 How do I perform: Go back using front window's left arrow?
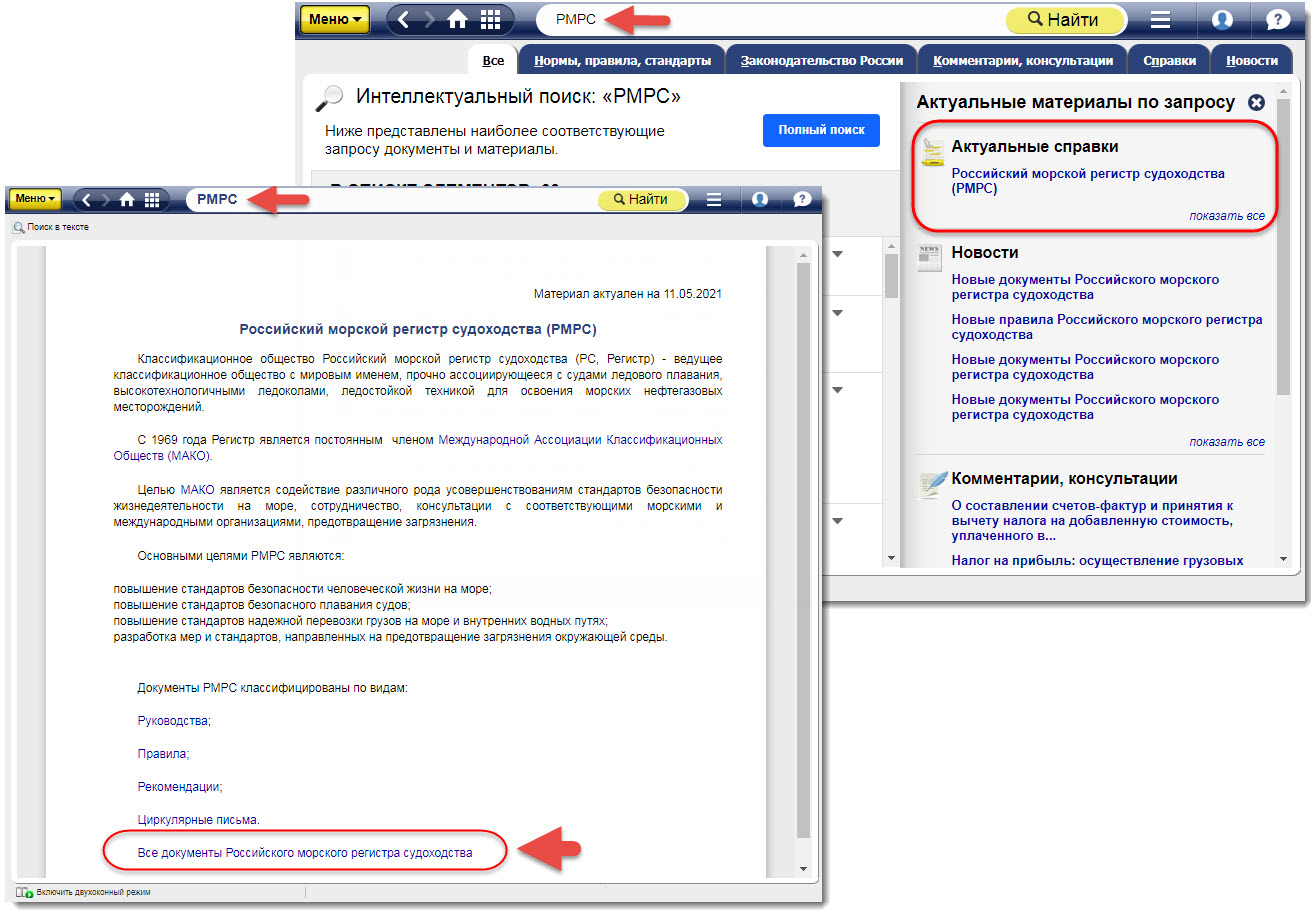pyautogui.click(x=86, y=199)
